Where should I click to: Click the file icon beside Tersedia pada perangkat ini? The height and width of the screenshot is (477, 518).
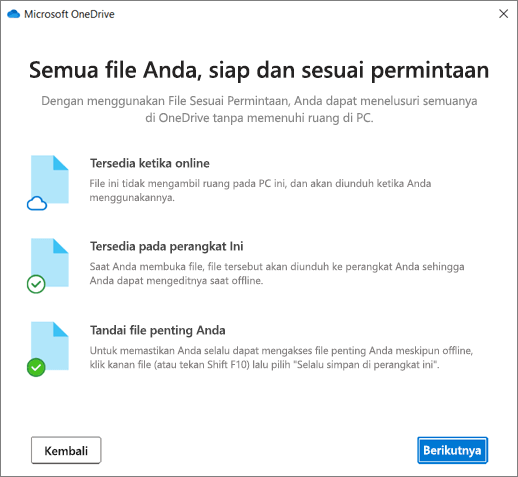tap(50, 262)
